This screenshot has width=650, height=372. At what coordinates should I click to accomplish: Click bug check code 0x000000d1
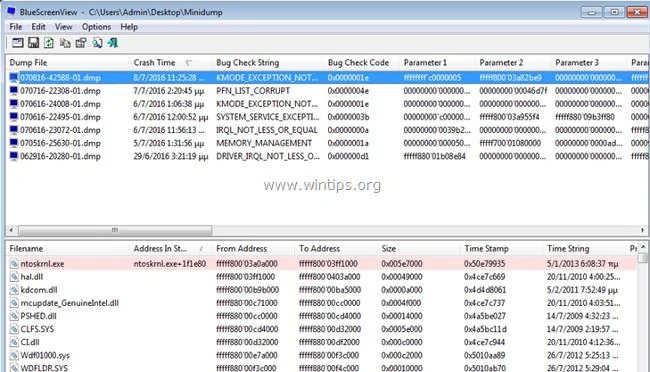tap(348, 156)
